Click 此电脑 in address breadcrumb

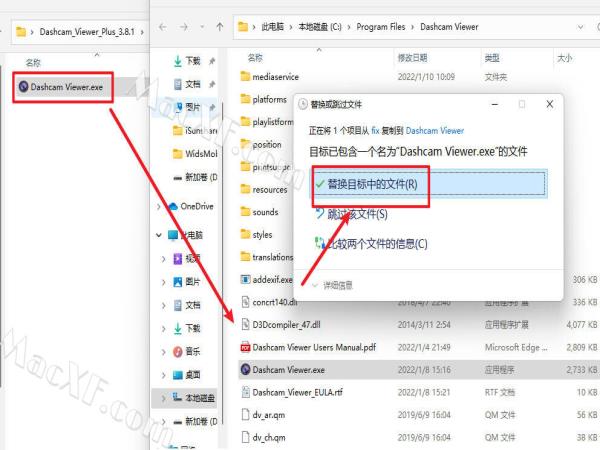pyautogui.click(x=272, y=27)
